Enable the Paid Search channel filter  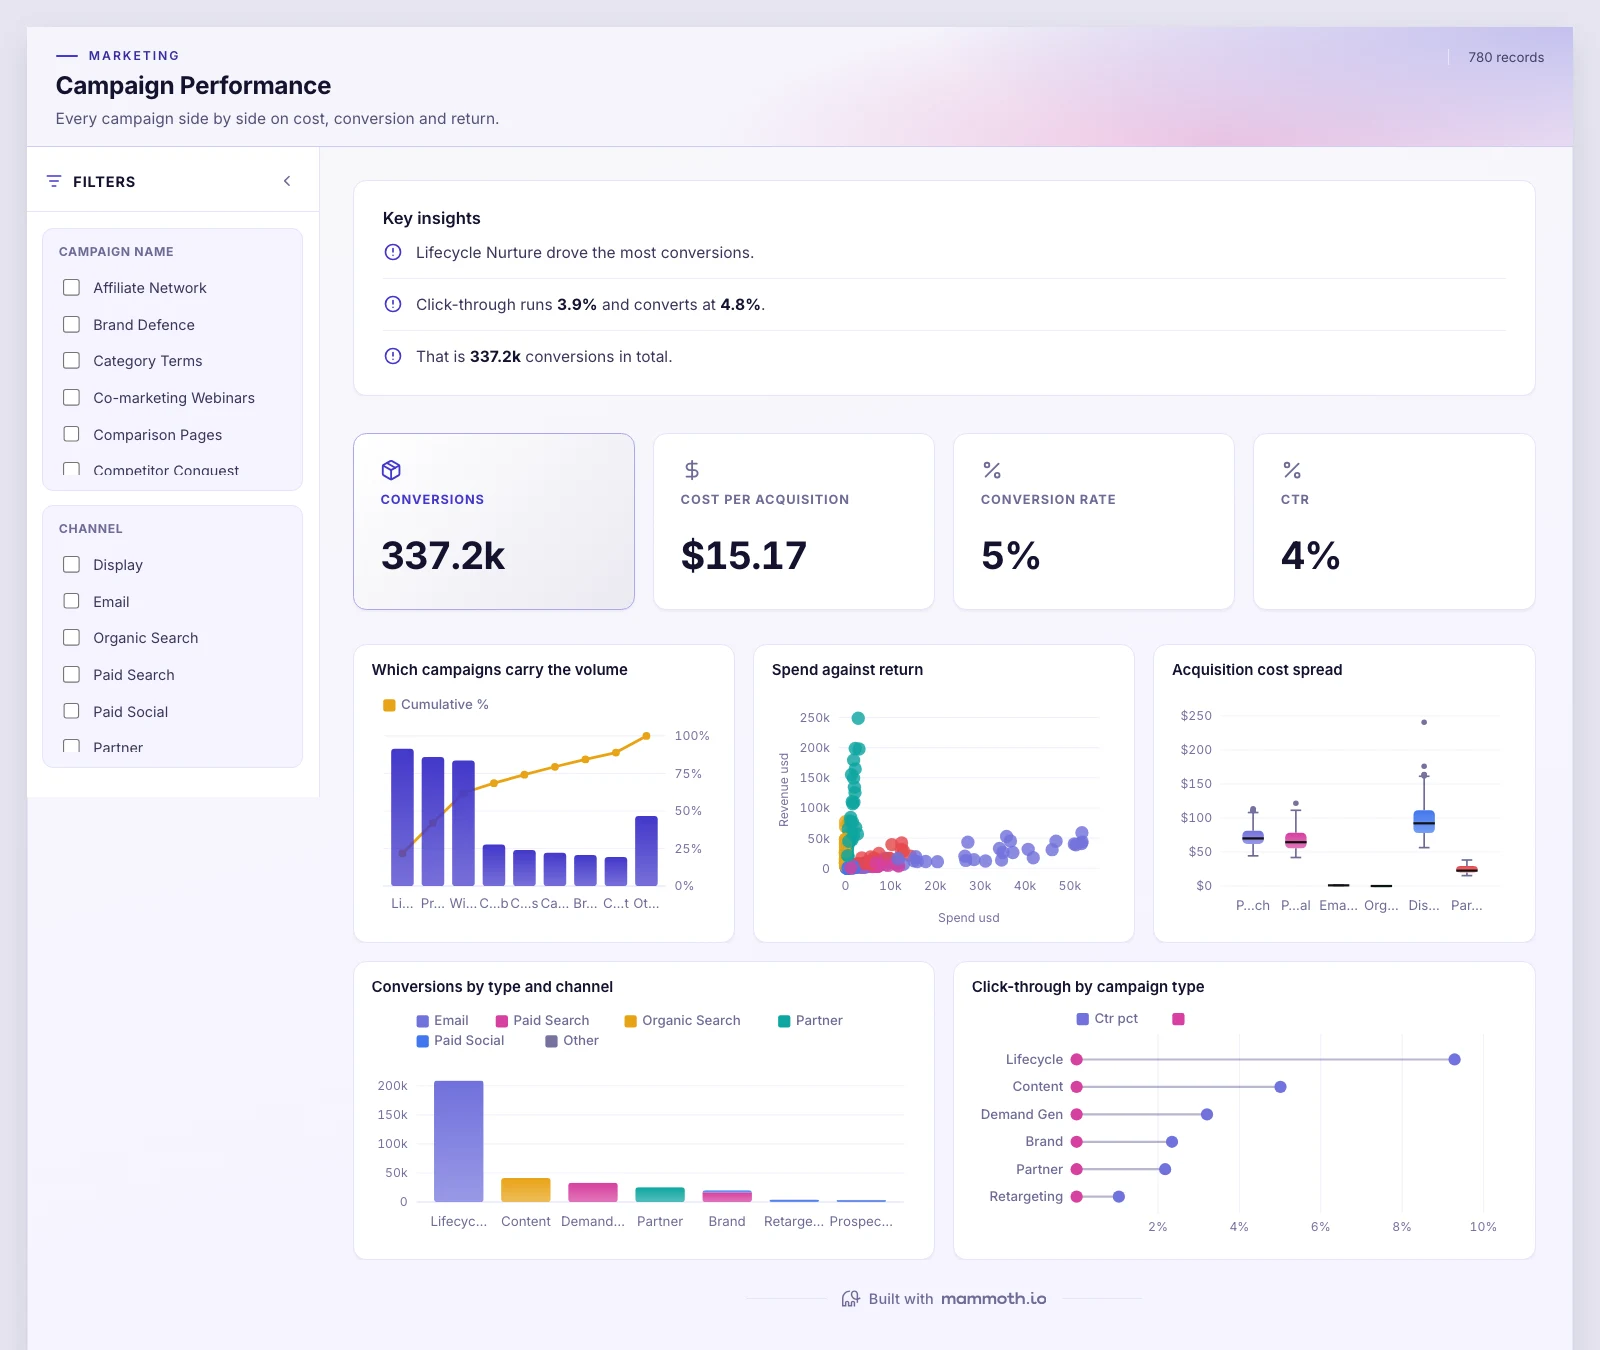[72, 675]
